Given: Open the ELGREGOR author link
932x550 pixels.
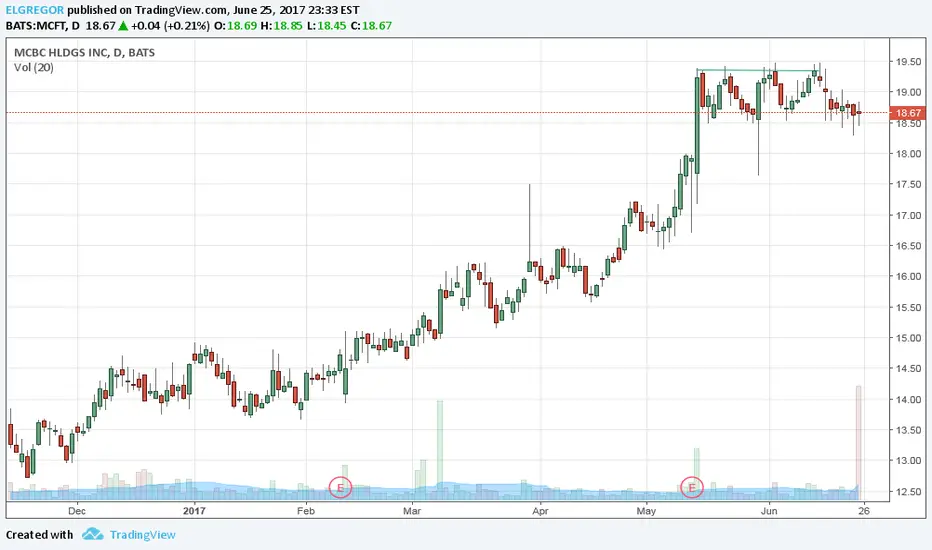Looking at the screenshot, I should pyautogui.click(x=34, y=10).
